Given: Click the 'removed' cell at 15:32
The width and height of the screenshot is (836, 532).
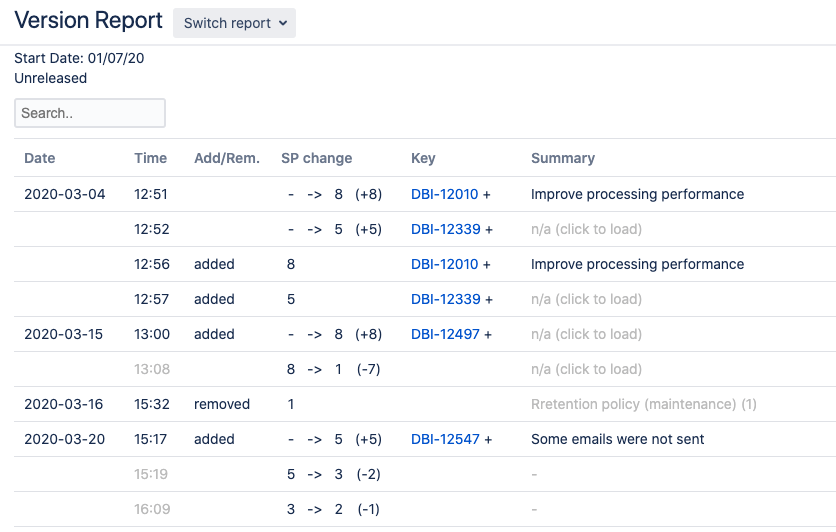Looking at the screenshot, I should [x=222, y=404].
